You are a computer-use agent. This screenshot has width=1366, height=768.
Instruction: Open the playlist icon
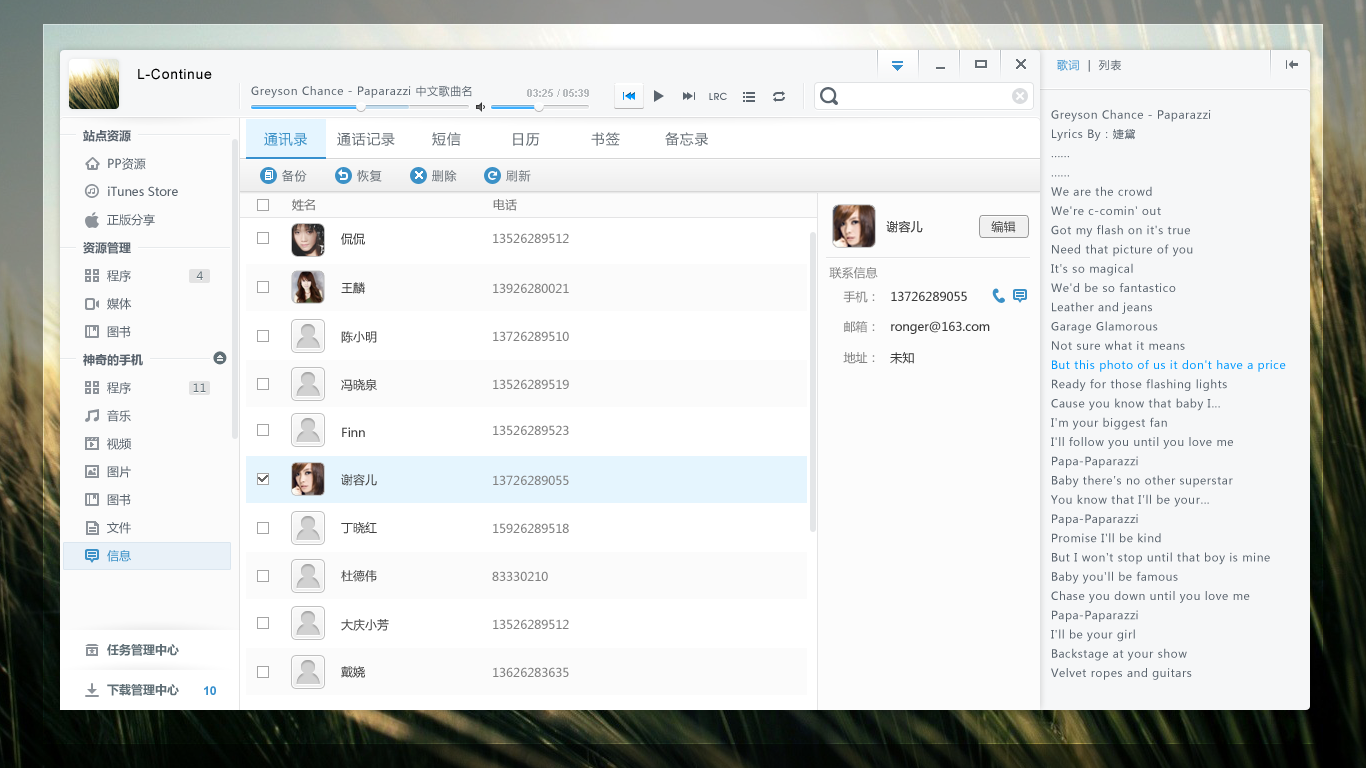(x=749, y=96)
